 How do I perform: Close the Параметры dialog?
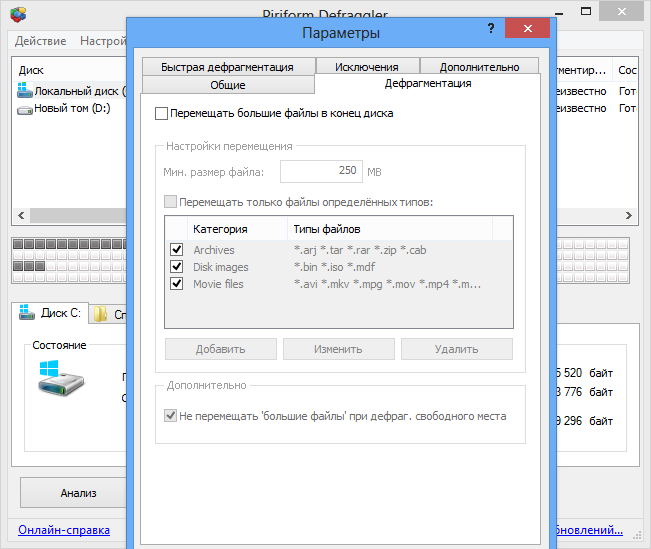[527, 28]
